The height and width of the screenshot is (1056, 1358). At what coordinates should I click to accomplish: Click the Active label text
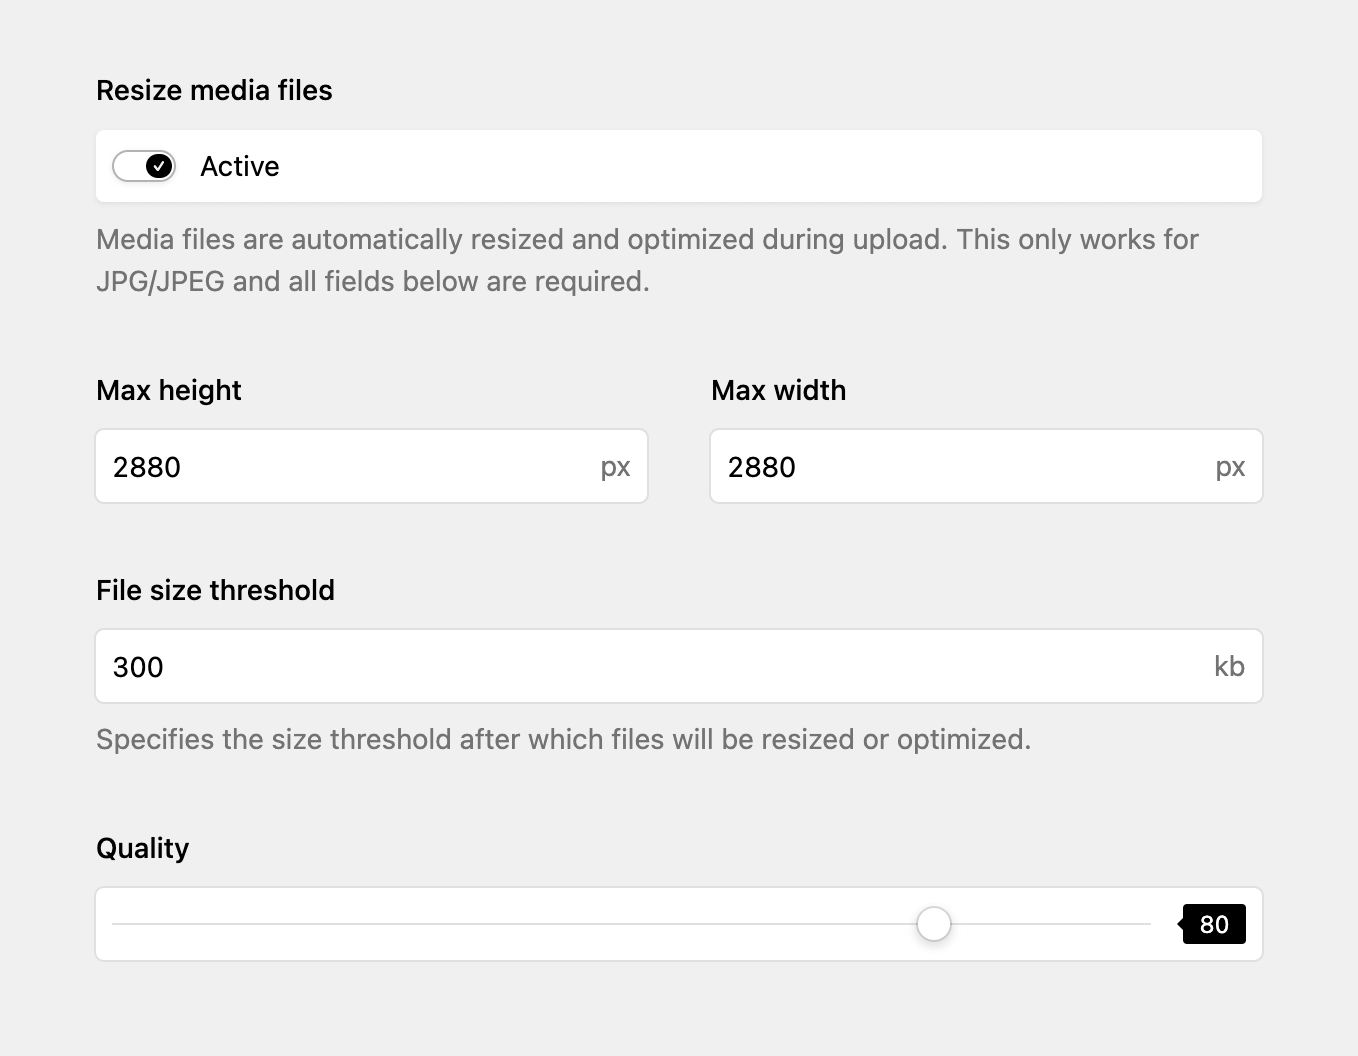[x=240, y=166]
